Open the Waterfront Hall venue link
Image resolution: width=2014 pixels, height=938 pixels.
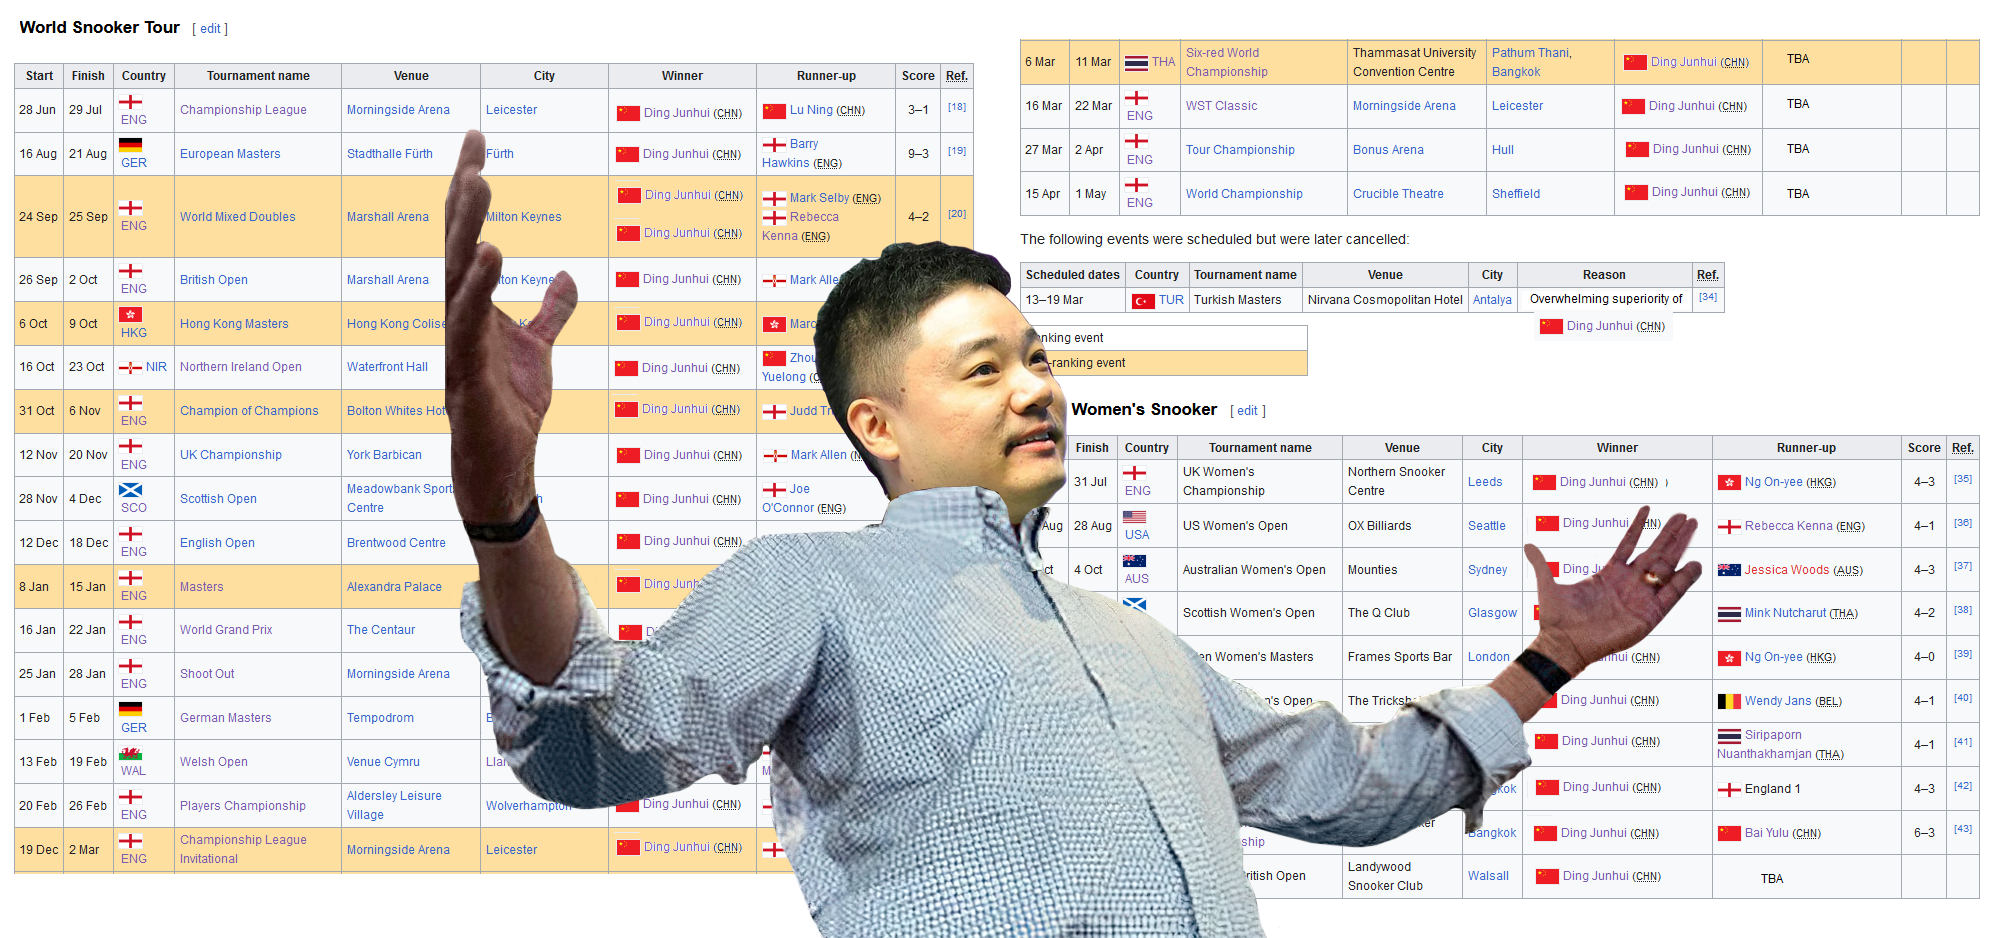point(387,367)
